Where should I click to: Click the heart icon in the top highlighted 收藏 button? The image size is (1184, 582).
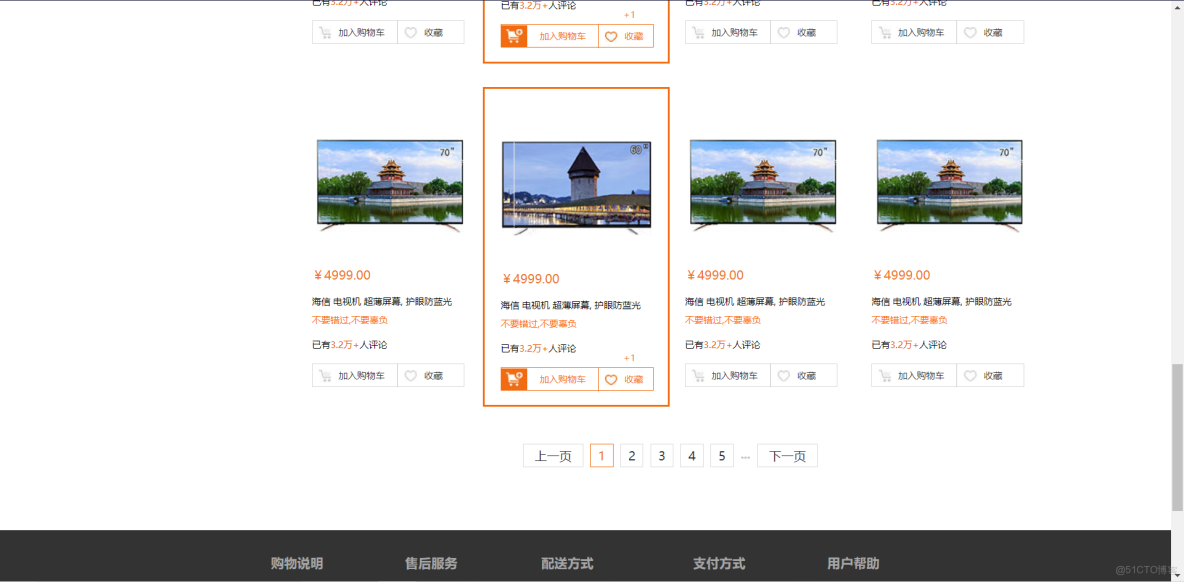[611, 36]
